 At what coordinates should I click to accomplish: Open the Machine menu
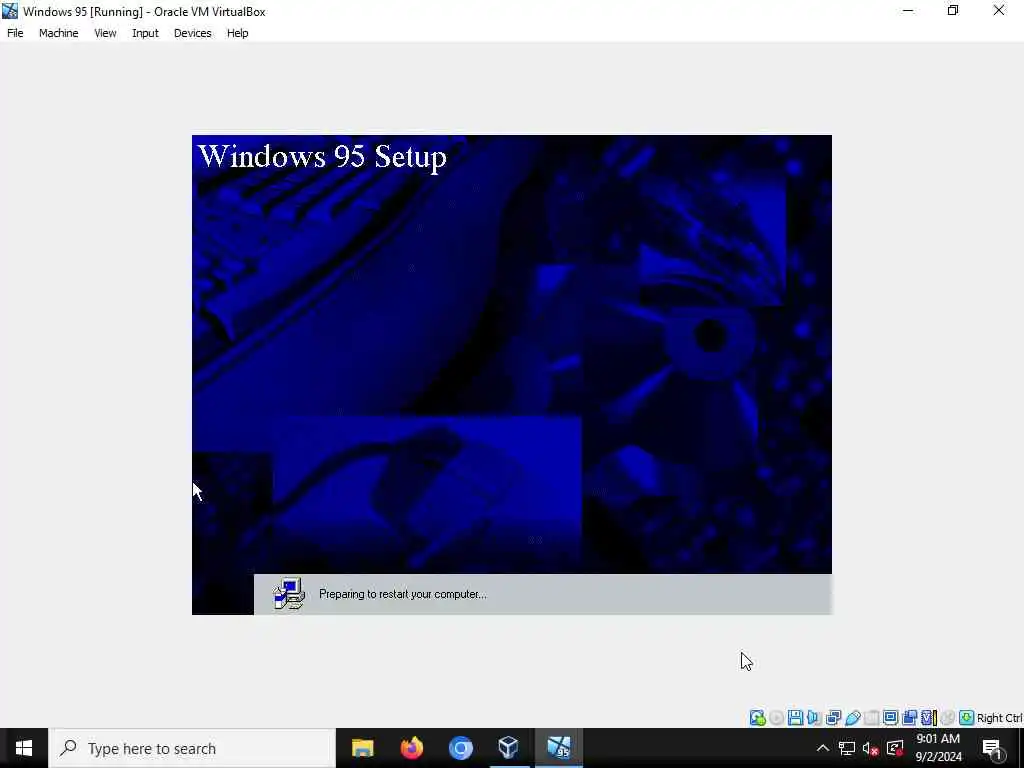click(59, 33)
